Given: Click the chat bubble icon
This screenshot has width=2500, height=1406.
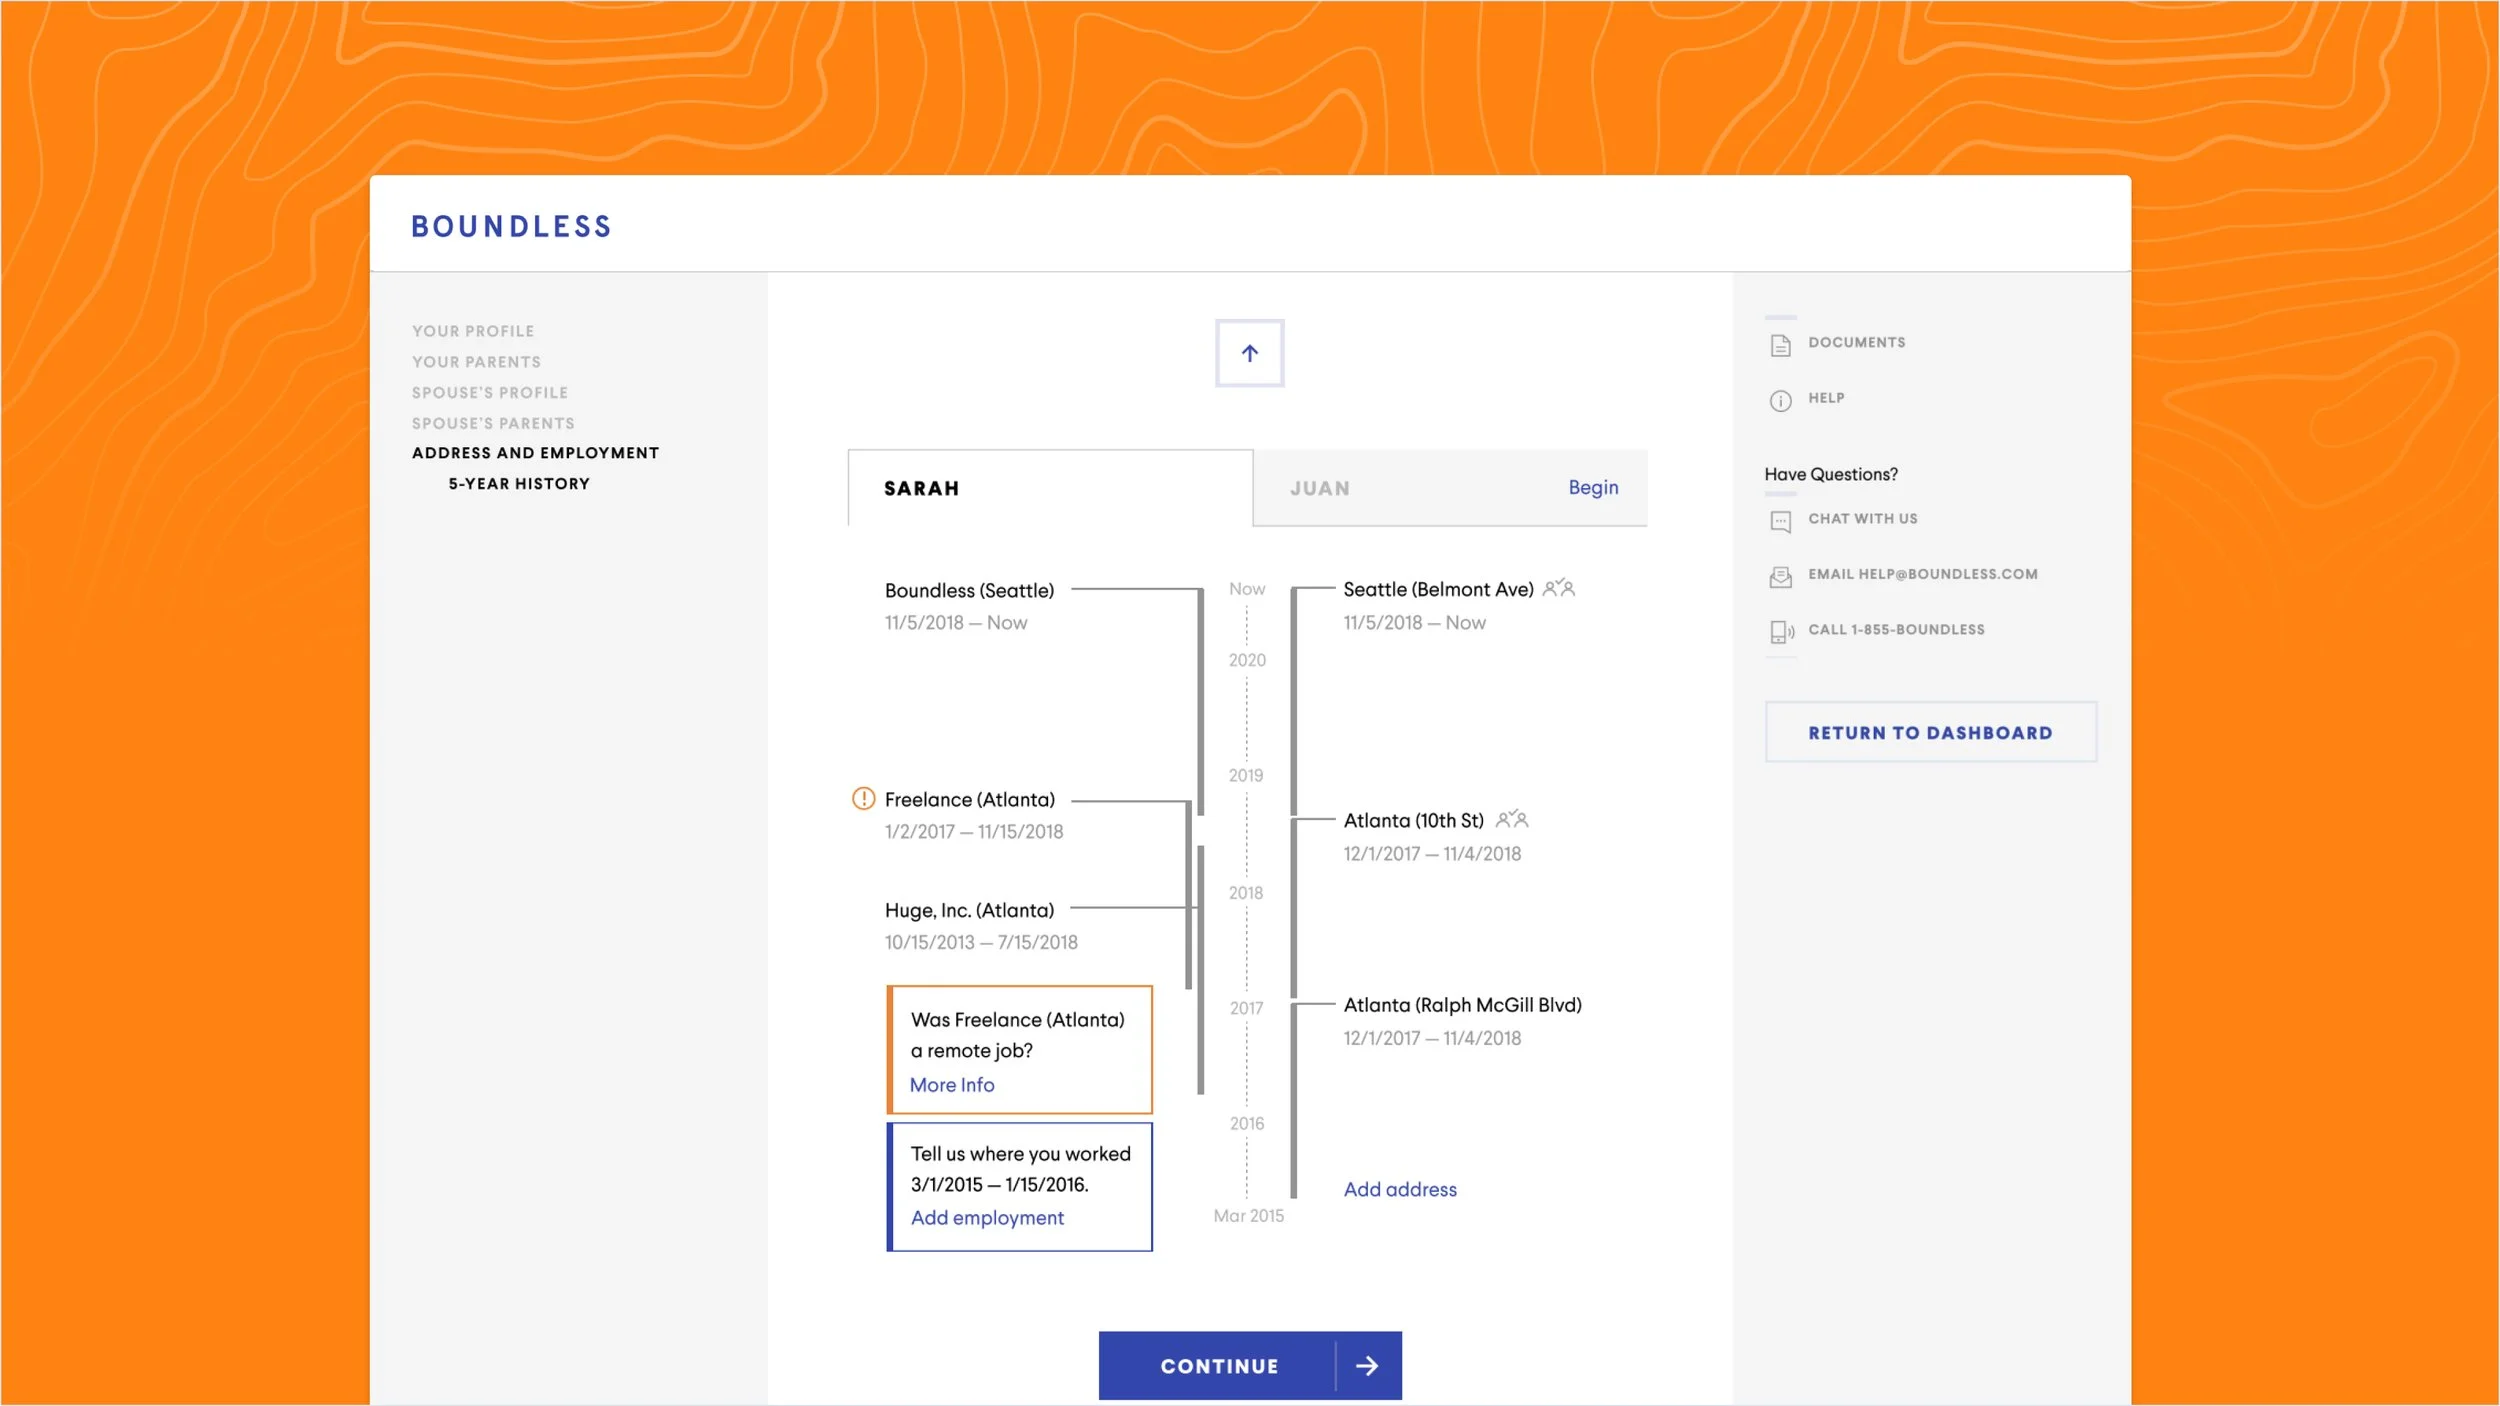Looking at the screenshot, I should tap(1780, 521).
